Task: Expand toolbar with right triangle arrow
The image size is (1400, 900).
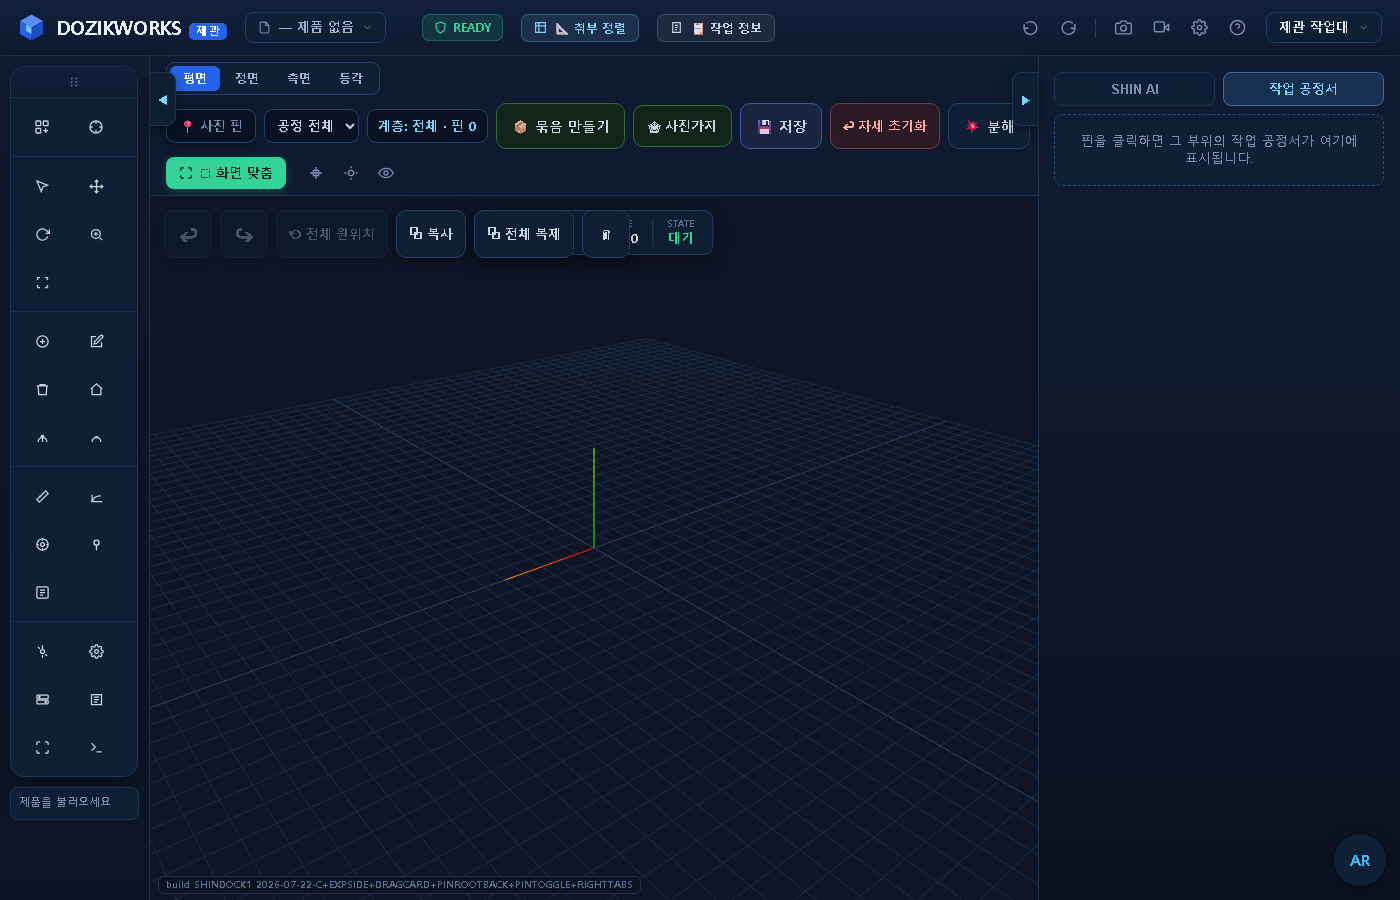Action: (1025, 100)
